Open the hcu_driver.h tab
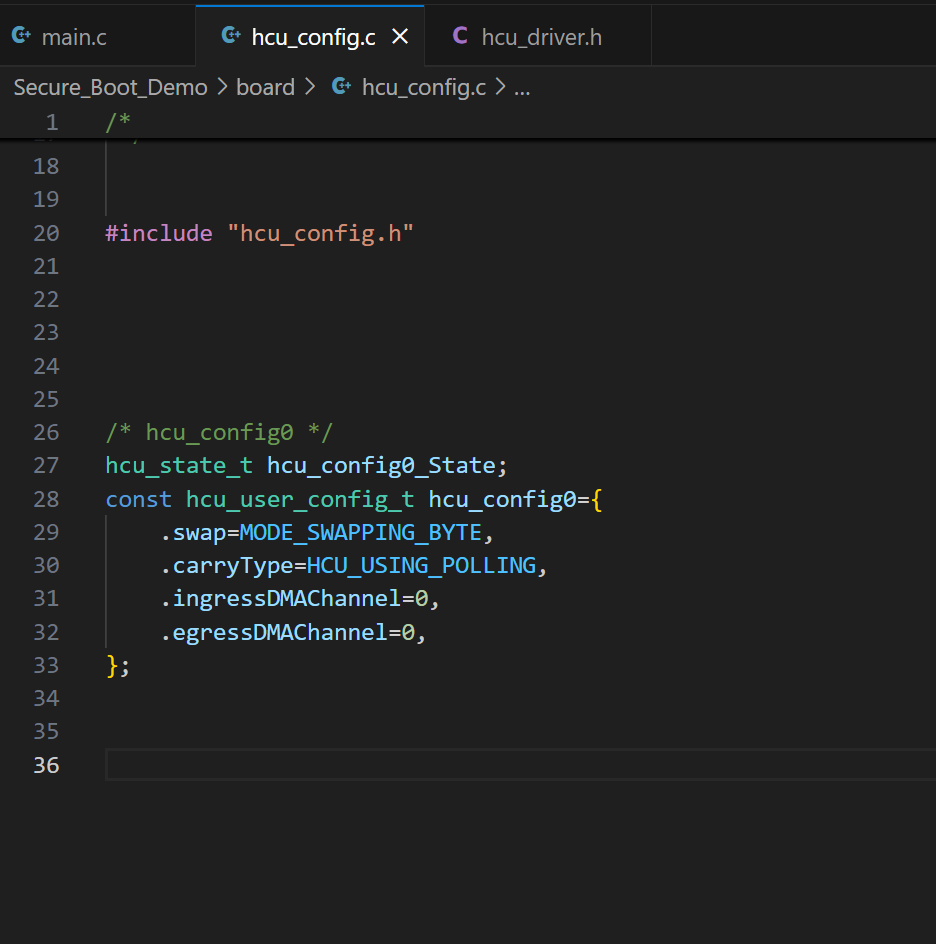The height and width of the screenshot is (944, 936). point(541,37)
